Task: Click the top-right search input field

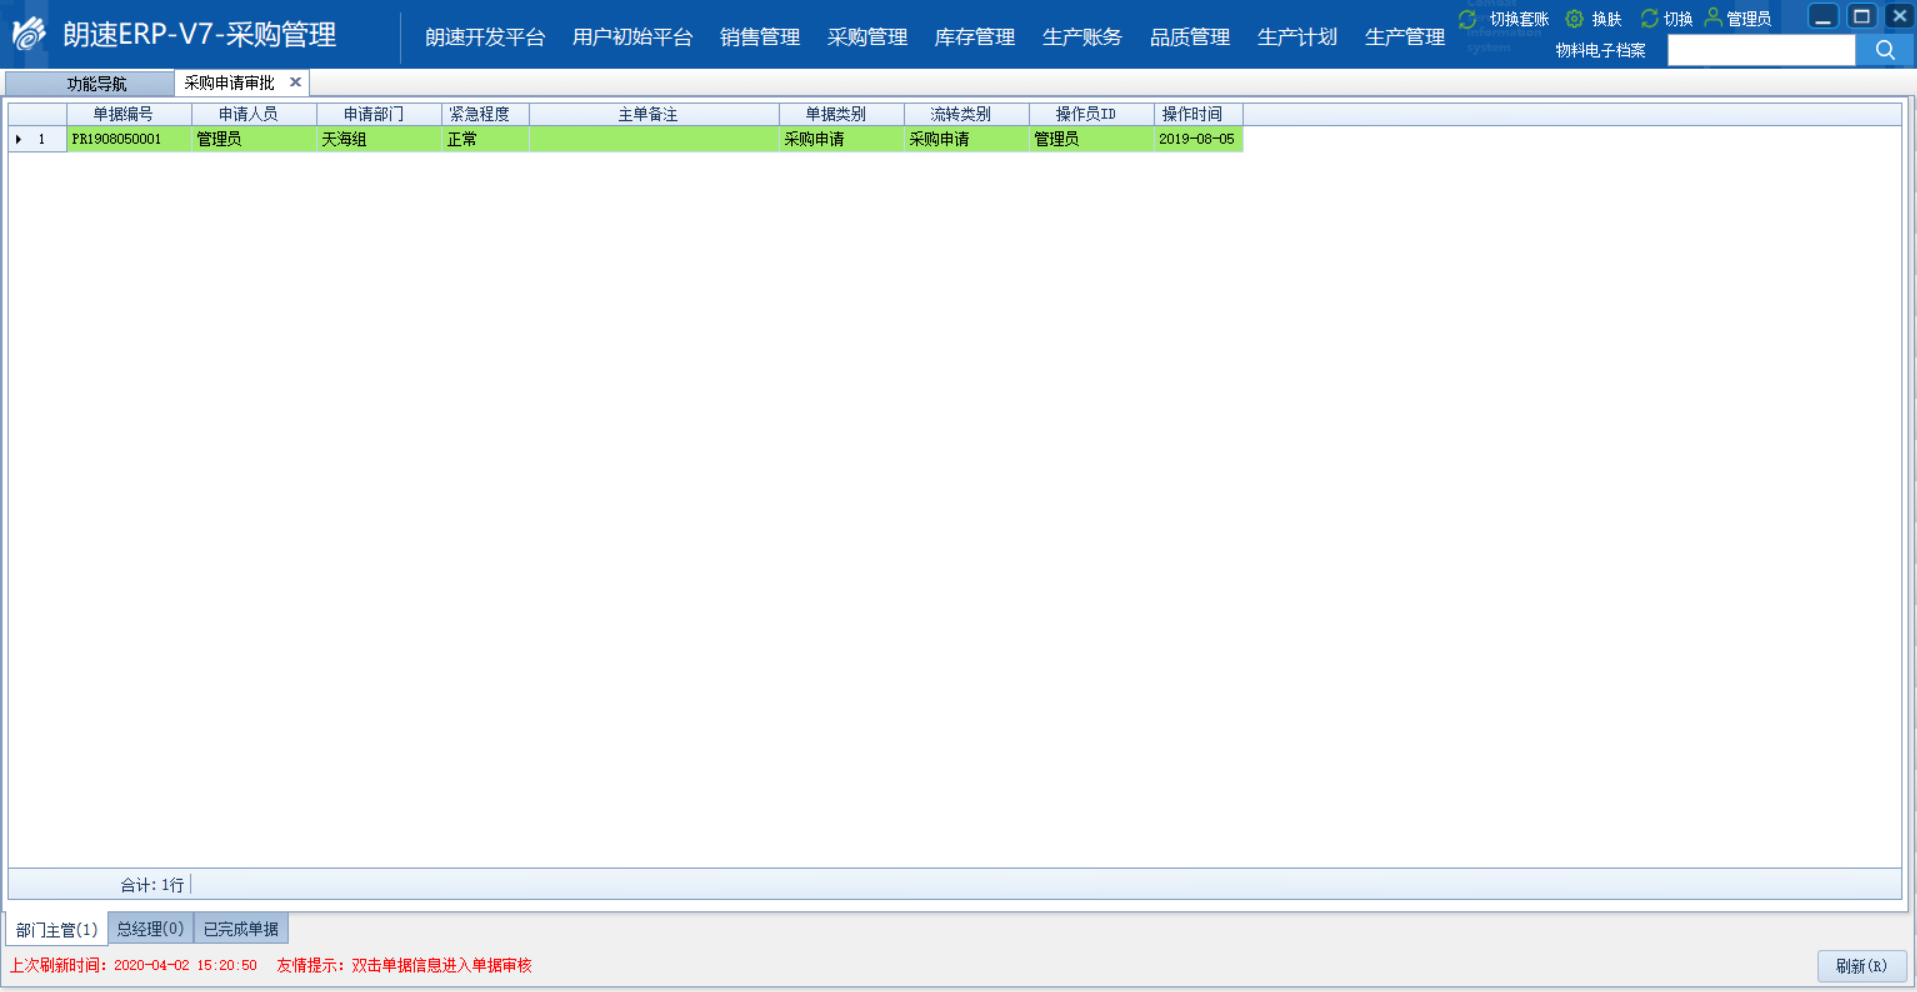Action: (1761, 50)
